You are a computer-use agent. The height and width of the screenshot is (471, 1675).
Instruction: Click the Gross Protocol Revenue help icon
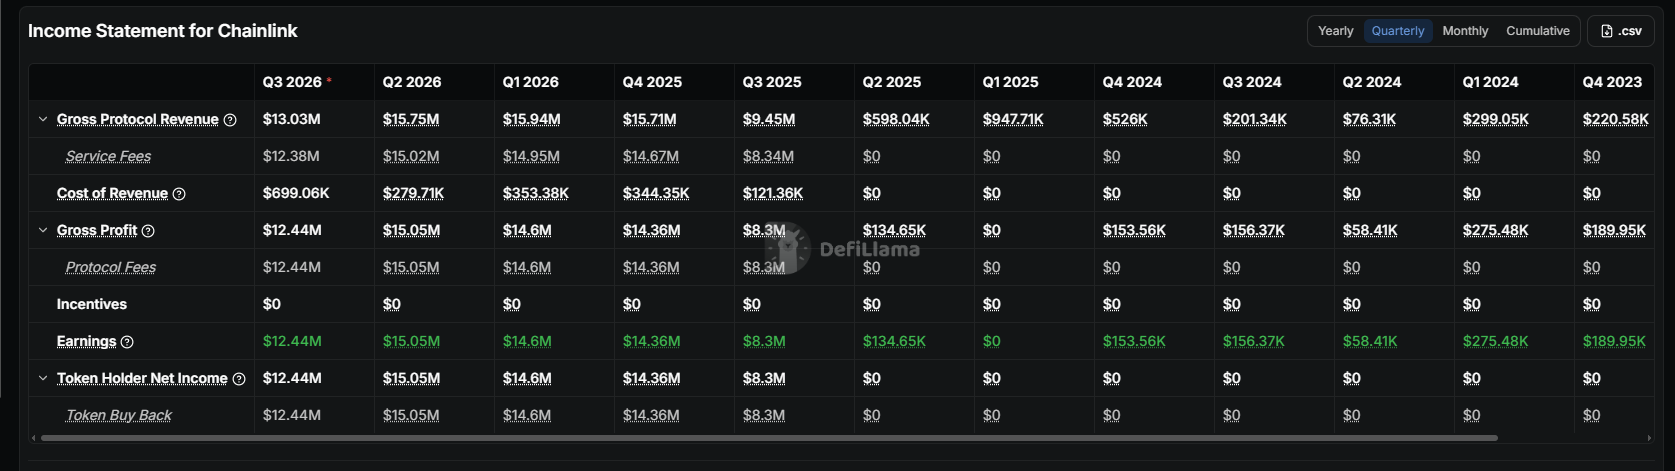[x=230, y=120]
